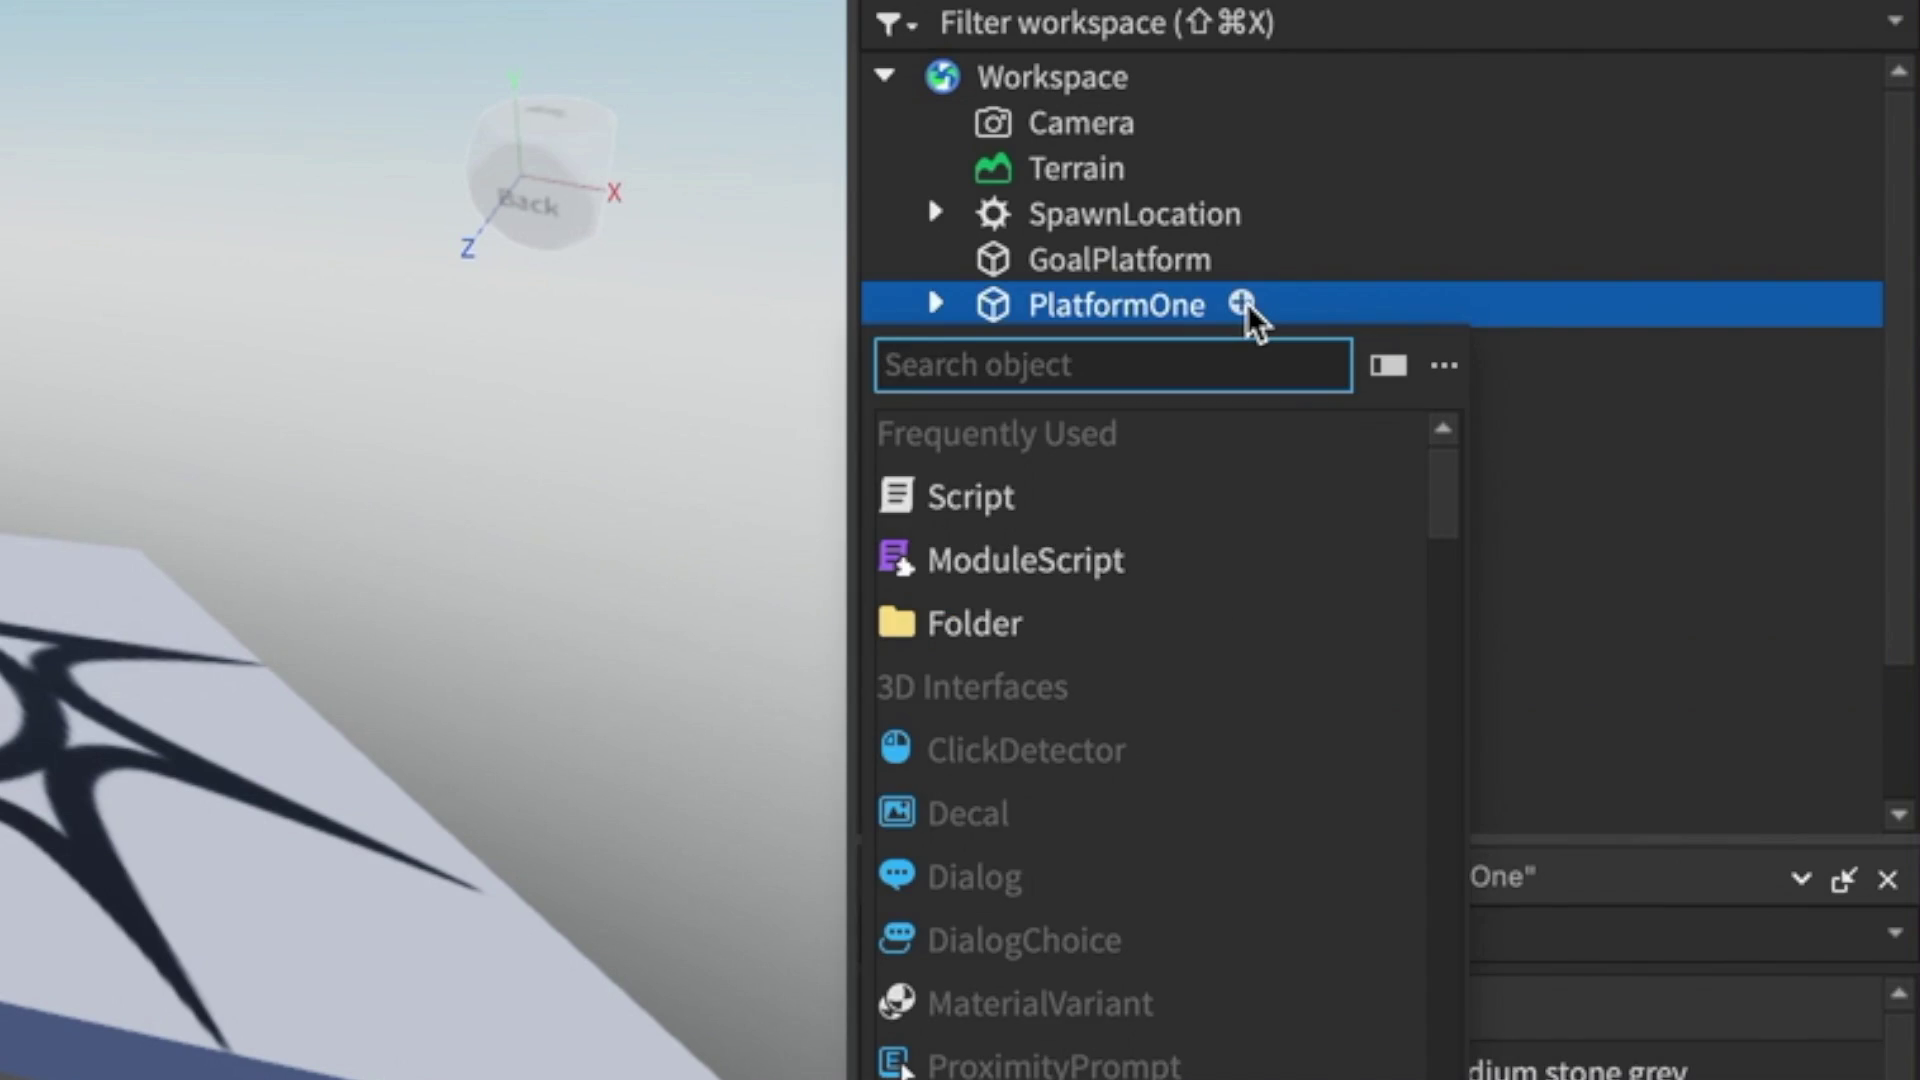
Task: Click the MaterialVariant sphere icon
Action: tap(896, 1001)
